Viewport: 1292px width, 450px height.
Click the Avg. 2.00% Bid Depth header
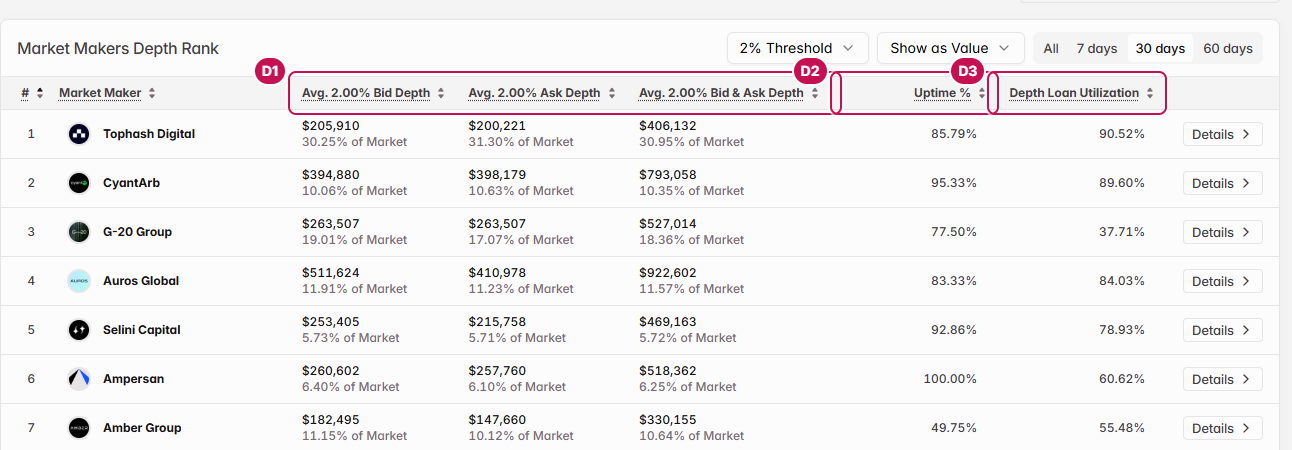coord(366,93)
